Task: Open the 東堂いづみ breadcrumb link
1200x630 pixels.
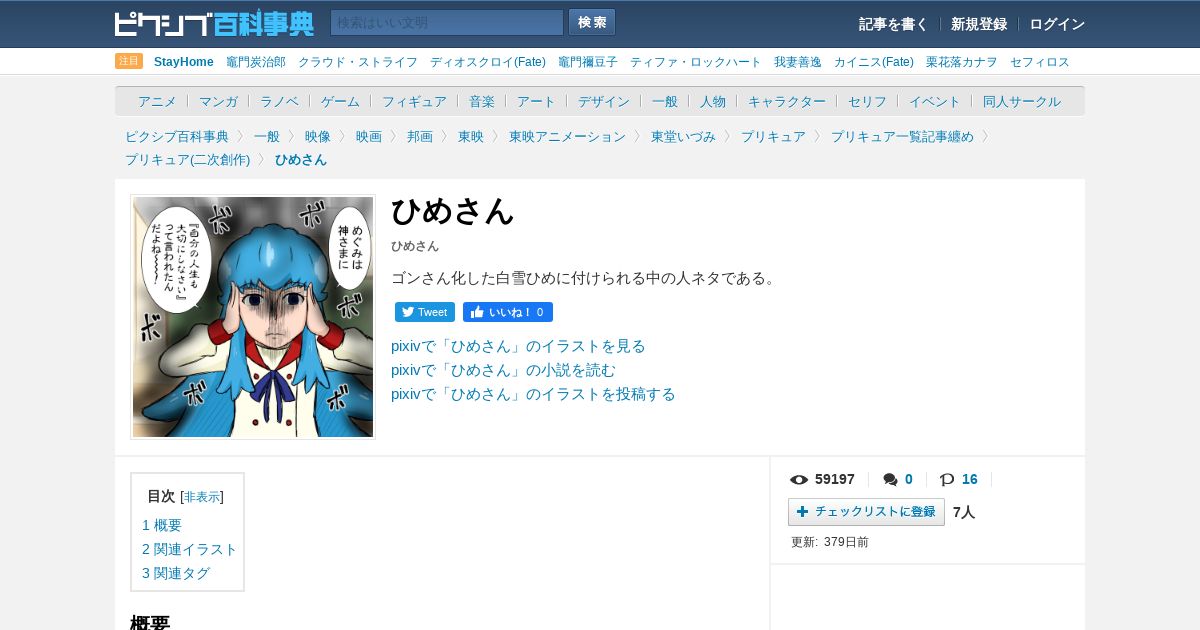Action: click(x=683, y=136)
